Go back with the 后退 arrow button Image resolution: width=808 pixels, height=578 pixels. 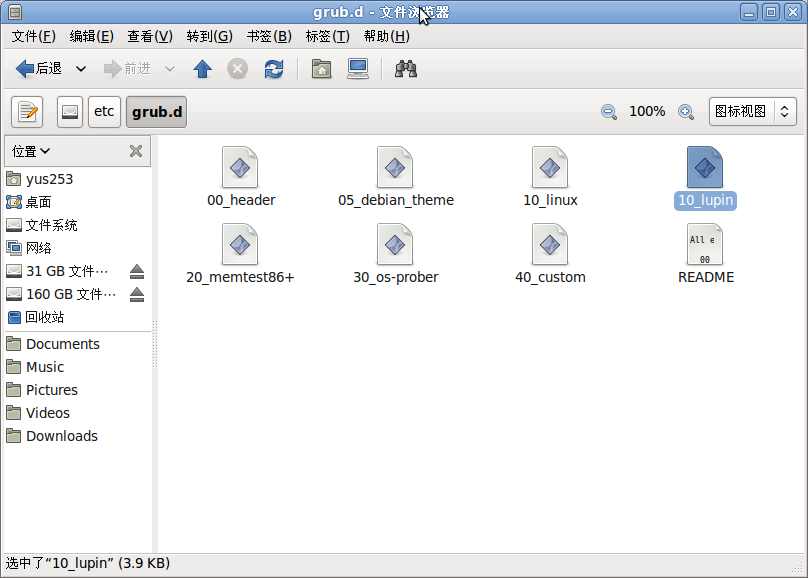(39, 69)
